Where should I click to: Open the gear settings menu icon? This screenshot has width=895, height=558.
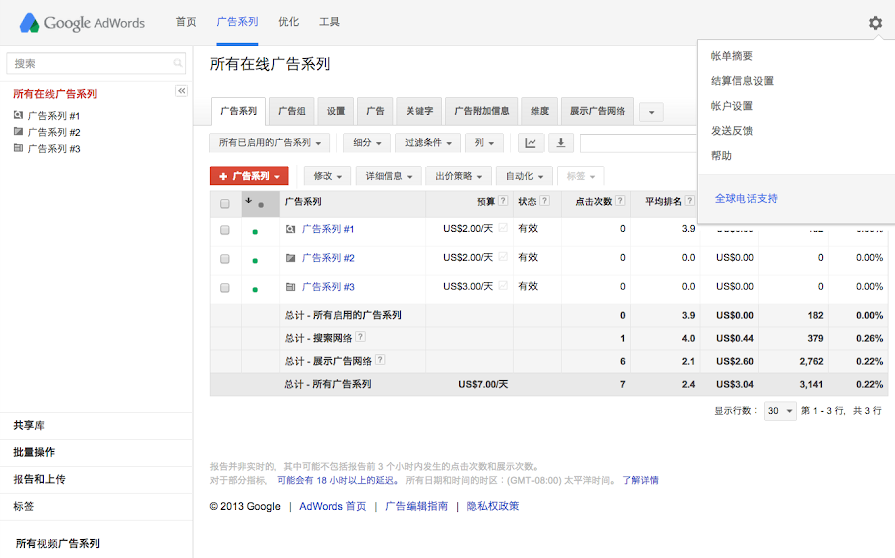pos(875,23)
